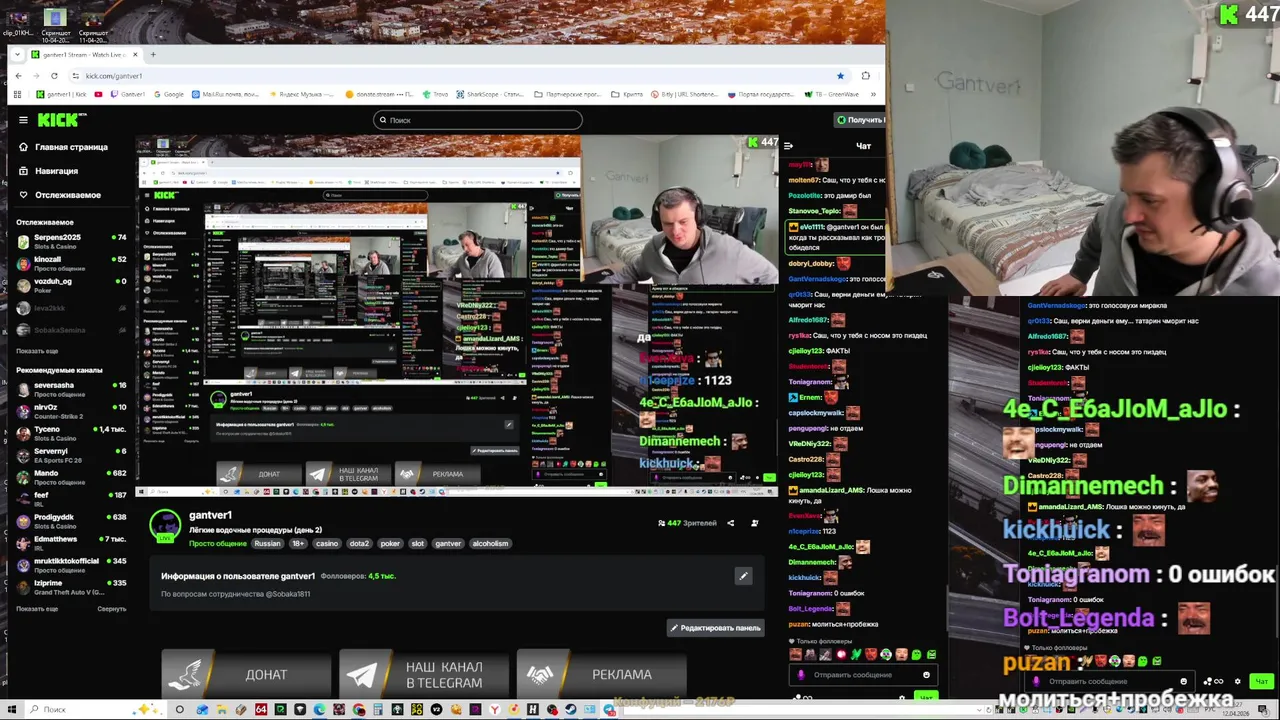Viewport: 1280px width, 720px height.
Task: Open the emoji picker in chat input
Action: point(926,675)
